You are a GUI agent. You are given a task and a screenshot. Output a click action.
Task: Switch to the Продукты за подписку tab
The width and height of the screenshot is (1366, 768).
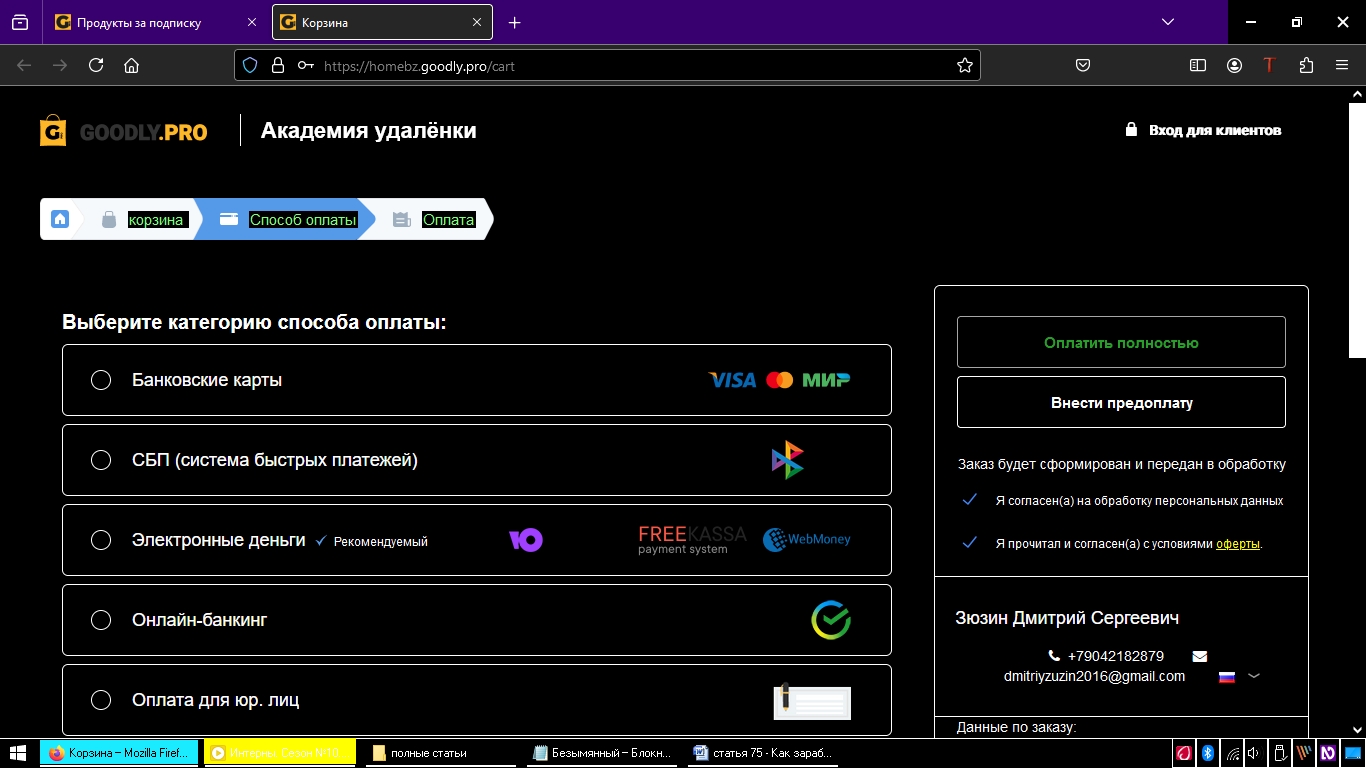point(157,22)
